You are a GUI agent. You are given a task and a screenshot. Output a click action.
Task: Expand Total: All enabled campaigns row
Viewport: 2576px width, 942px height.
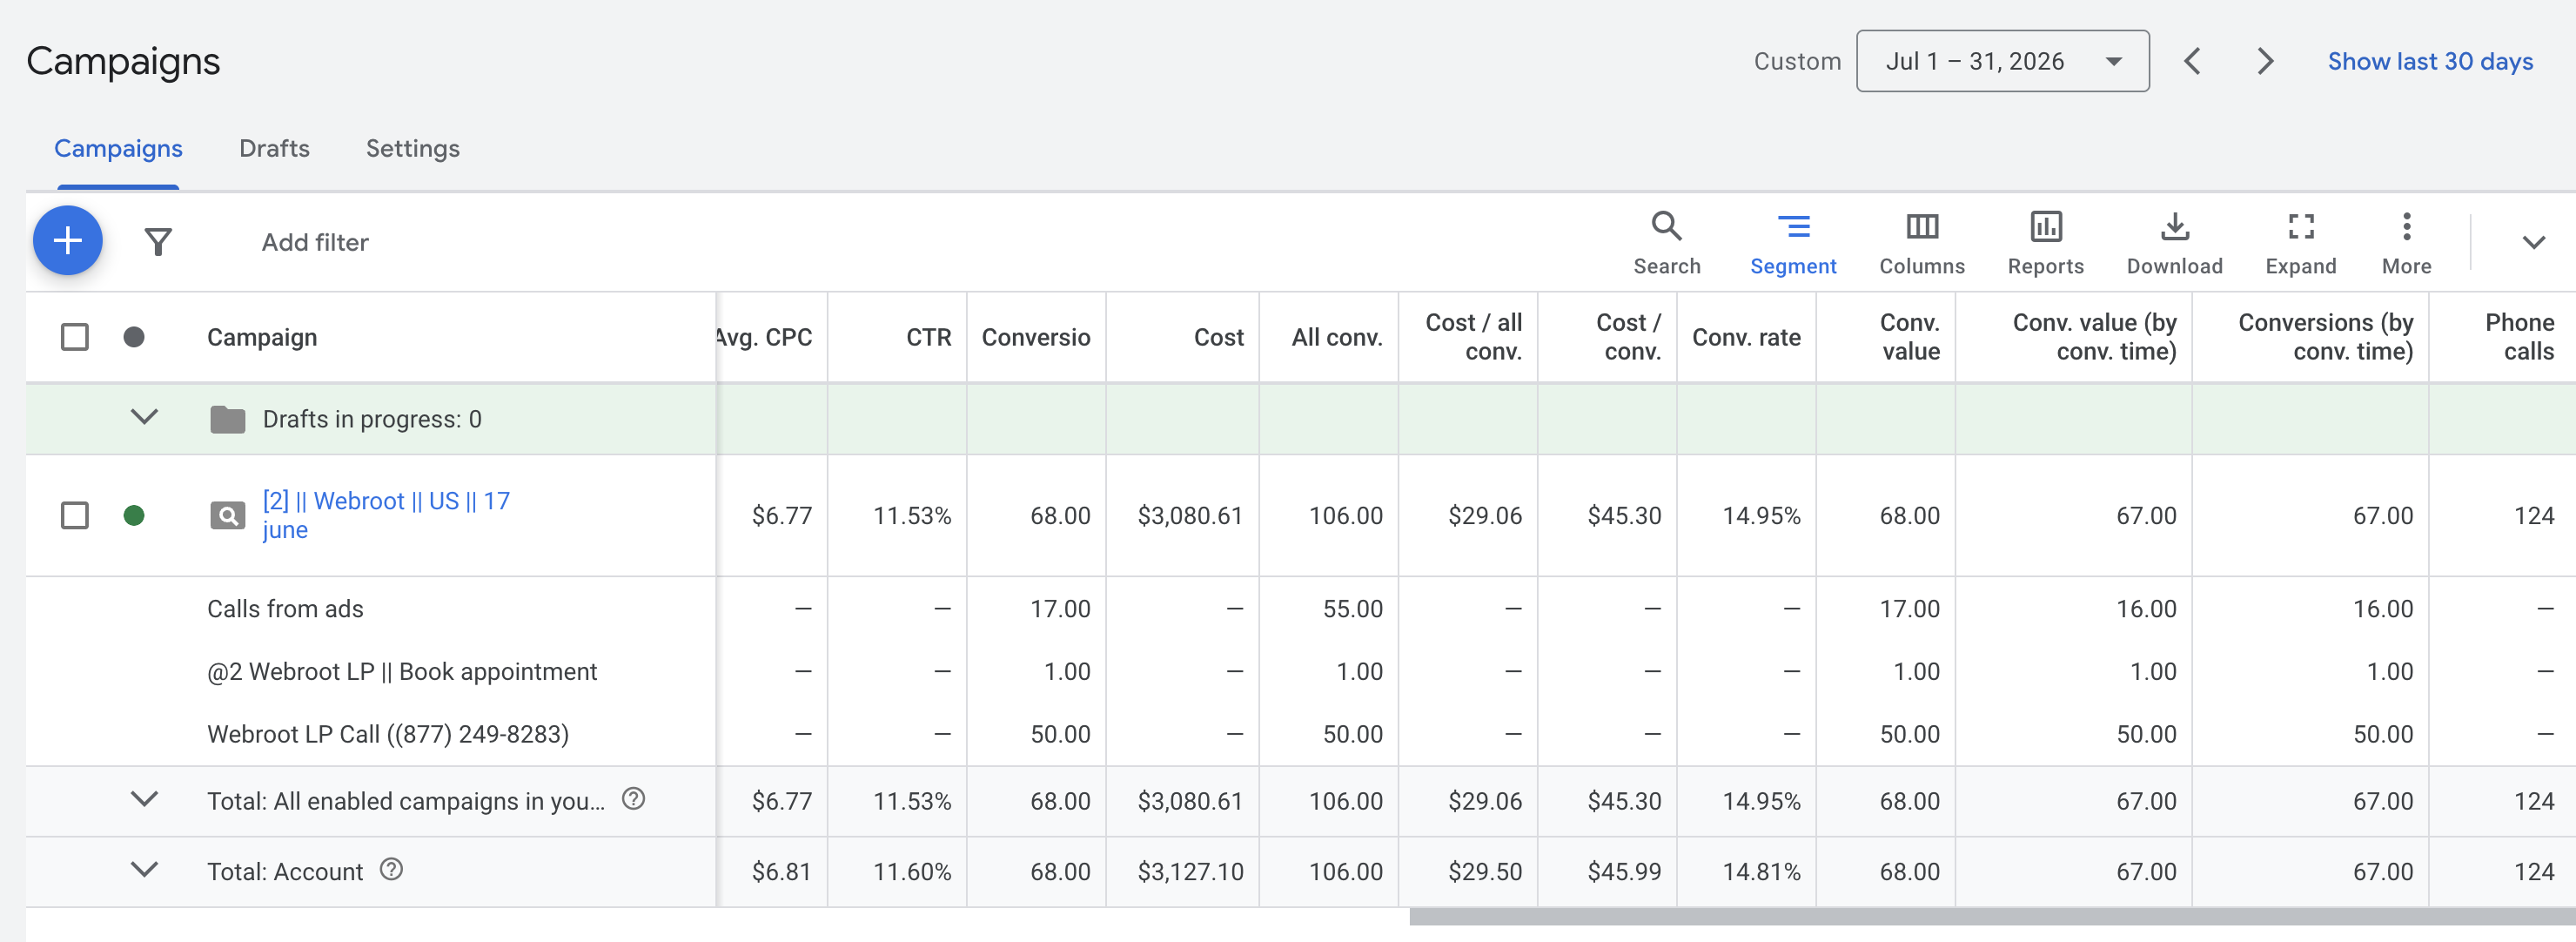click(145, 799)
